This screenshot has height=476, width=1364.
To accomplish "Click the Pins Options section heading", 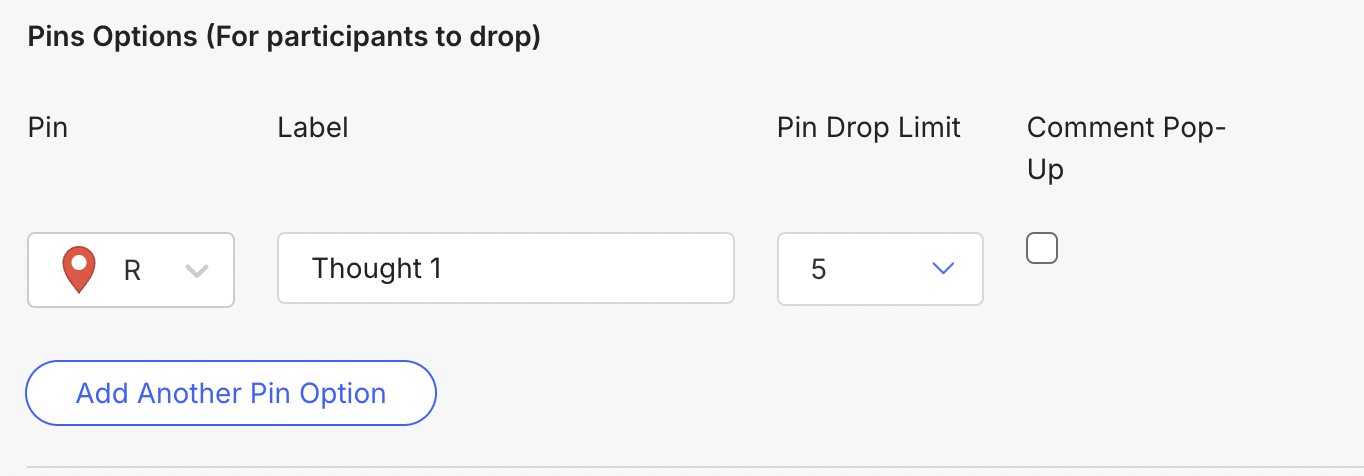I will 284,38.
